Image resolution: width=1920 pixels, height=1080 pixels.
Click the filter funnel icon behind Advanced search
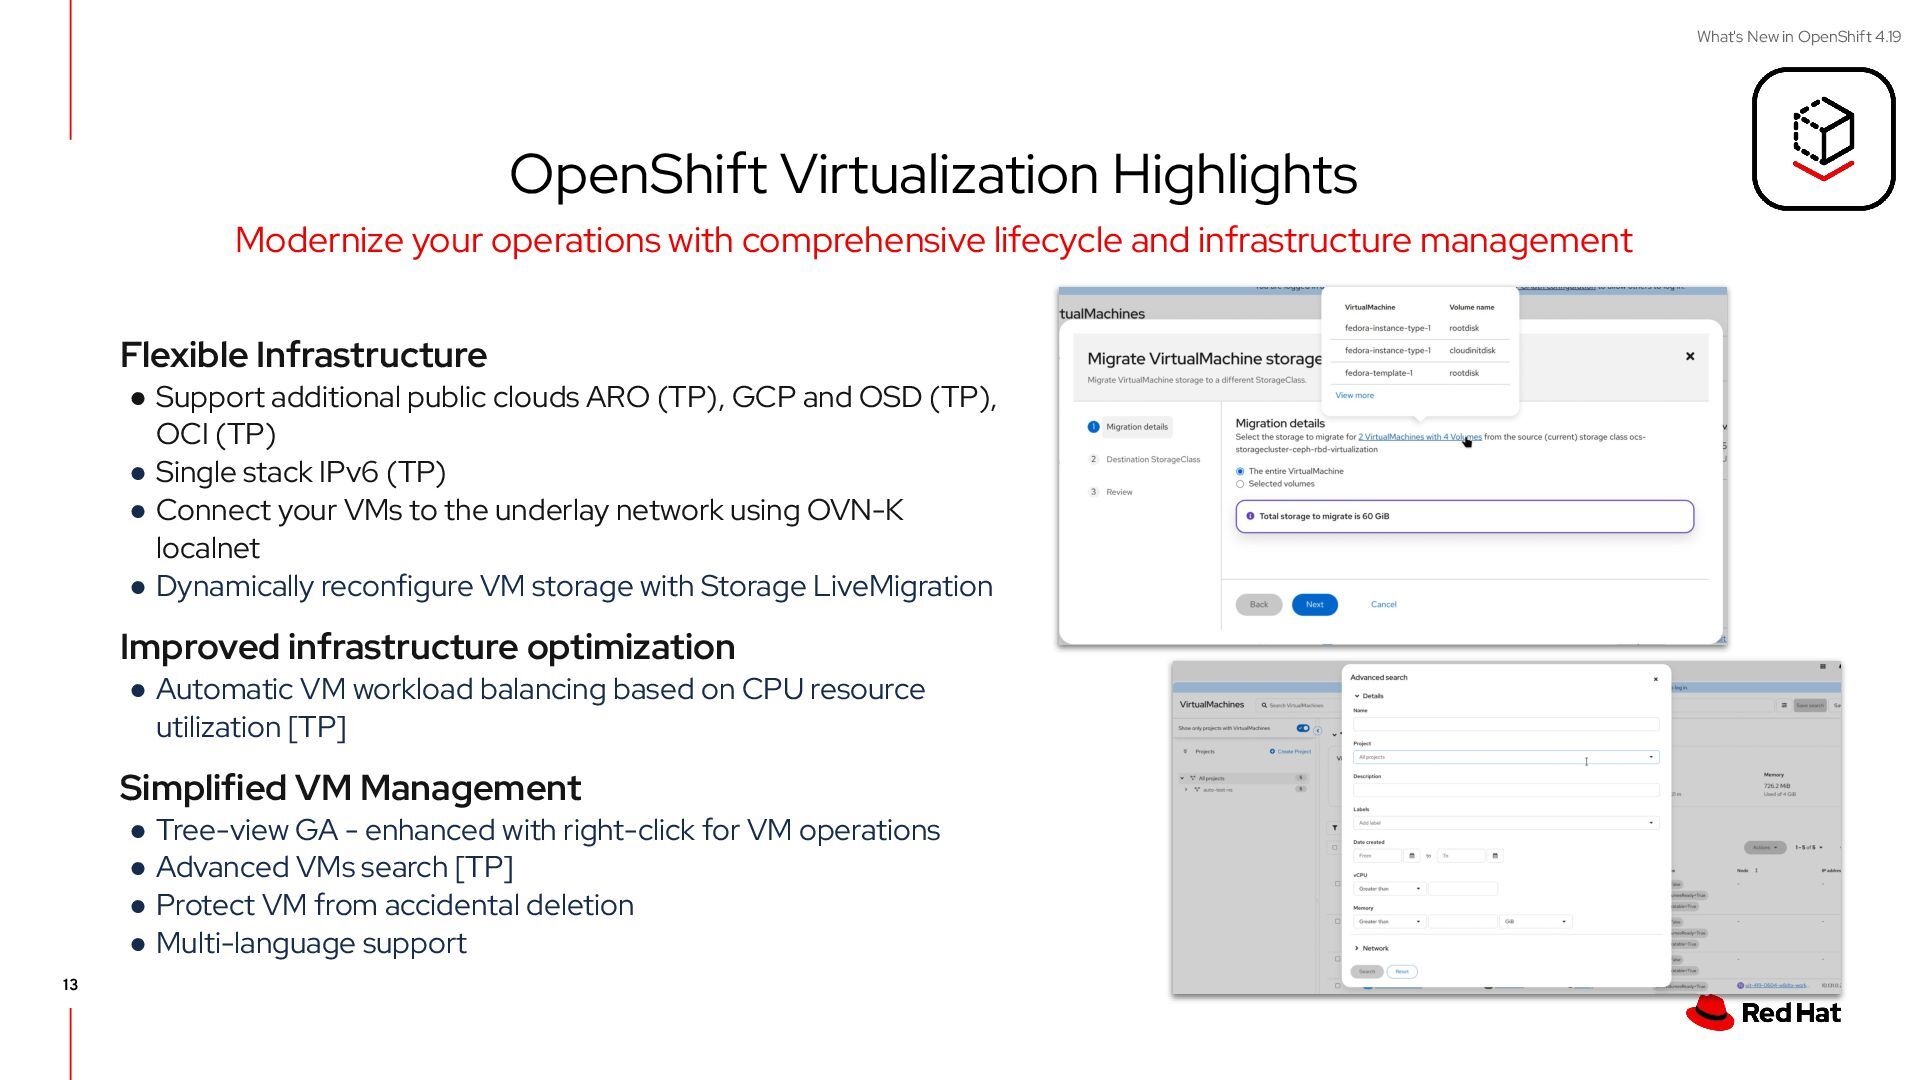[x=1335, y=828]
